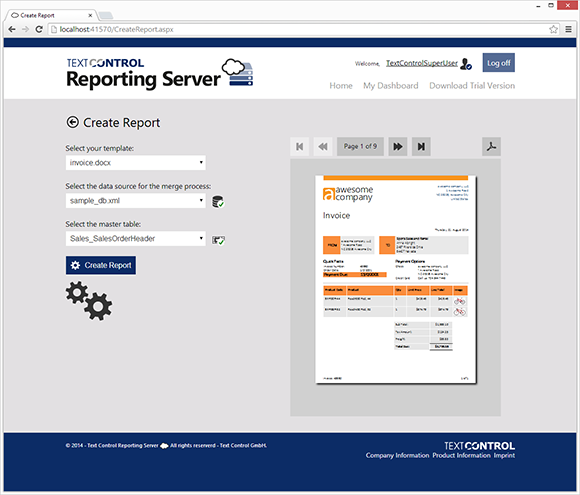Screen dimensions: 580x495
Task: Click the browser forward arrow
Action: [x=25, y=29]
